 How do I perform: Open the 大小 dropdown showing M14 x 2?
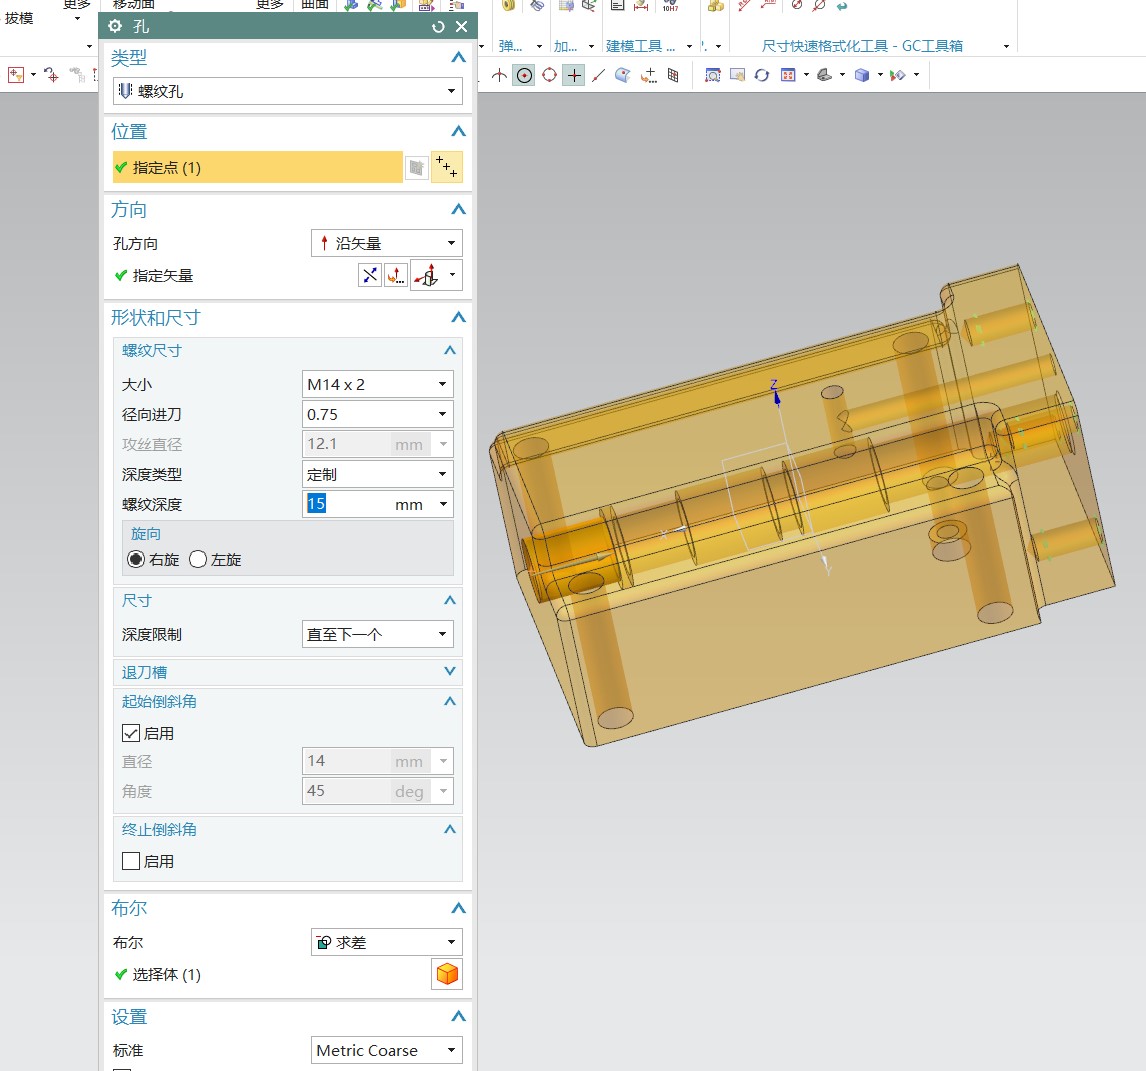(x=377, y=385)
